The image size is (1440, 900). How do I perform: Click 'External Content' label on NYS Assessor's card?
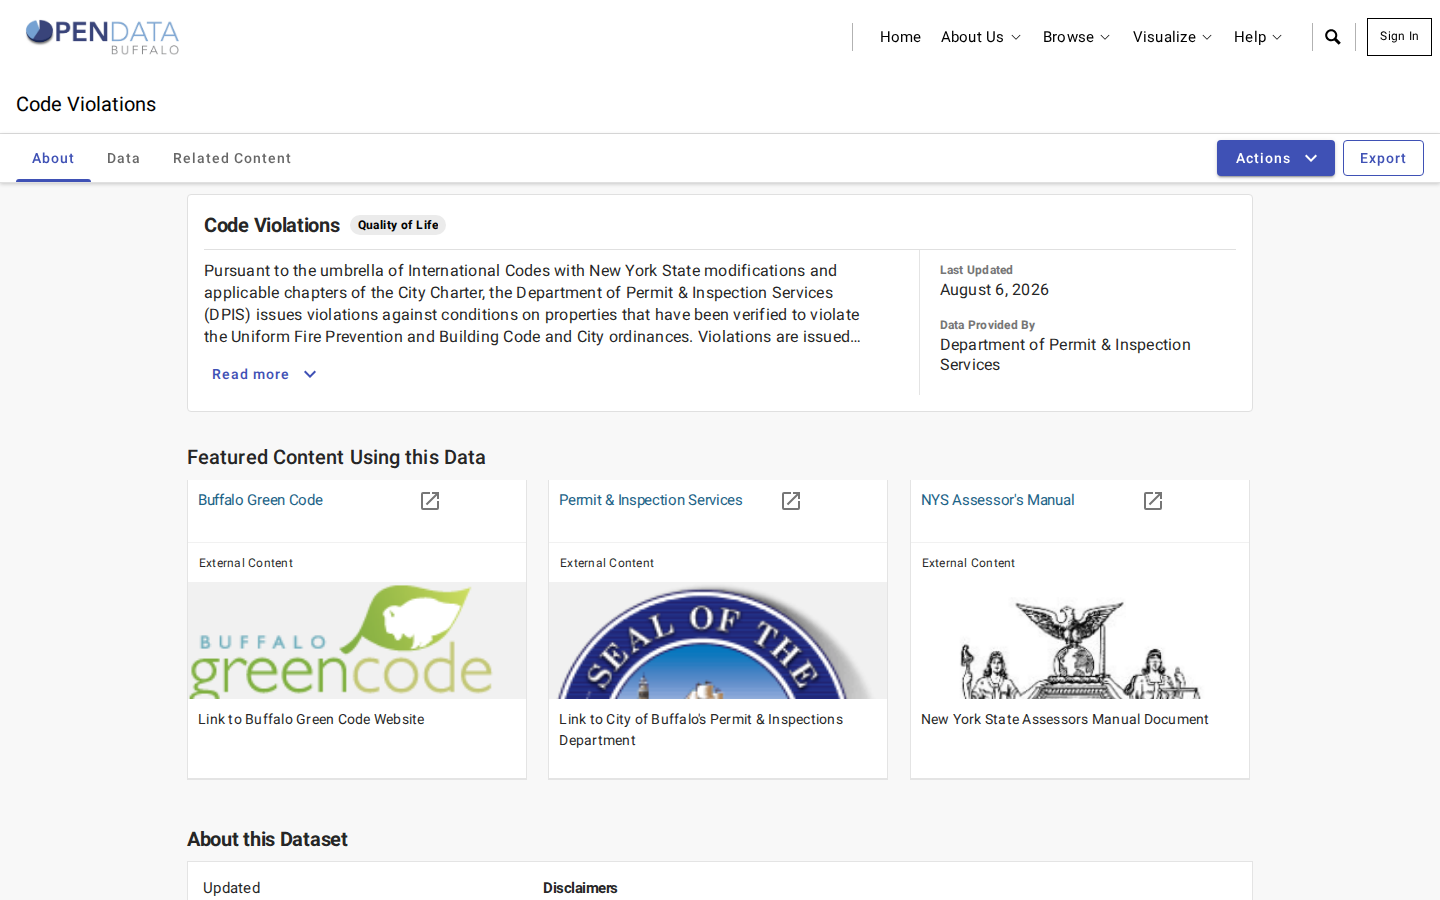968,563
